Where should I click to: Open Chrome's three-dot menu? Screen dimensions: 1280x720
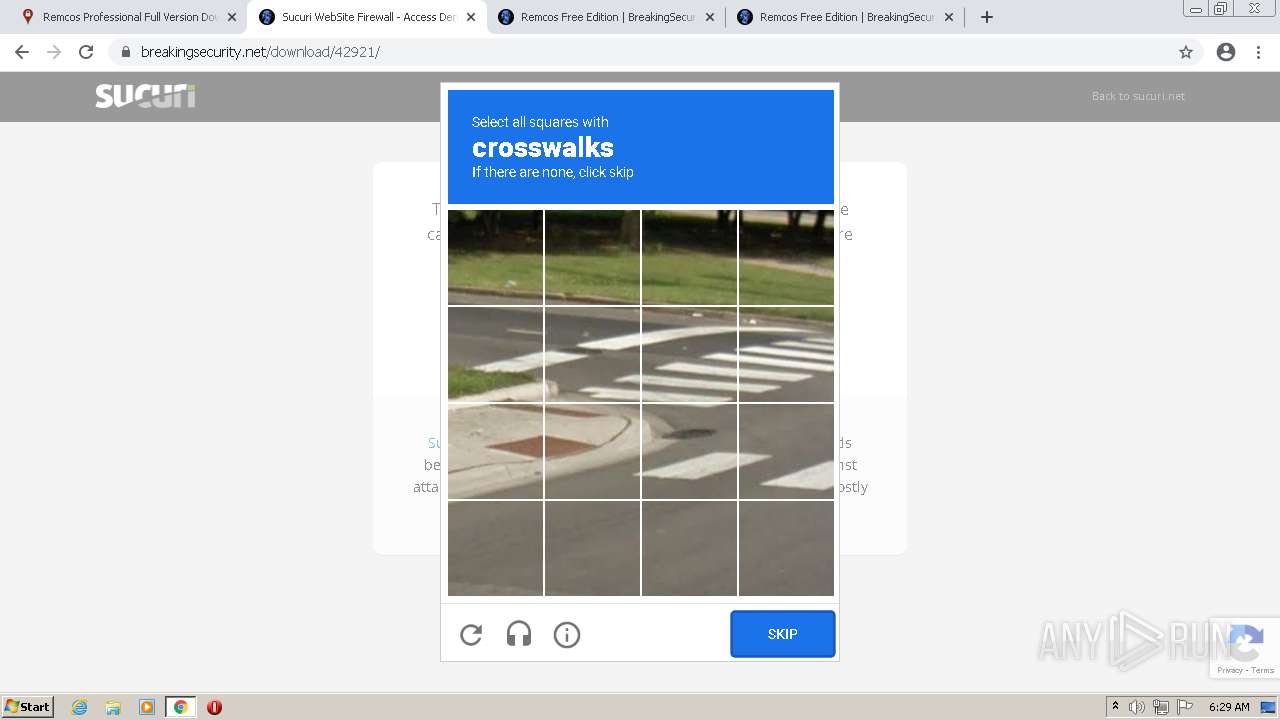pos(1259,52)
